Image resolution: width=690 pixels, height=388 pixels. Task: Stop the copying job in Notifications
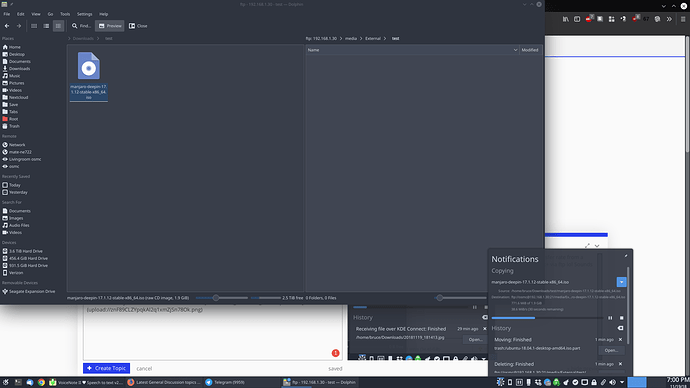[621, 318]
